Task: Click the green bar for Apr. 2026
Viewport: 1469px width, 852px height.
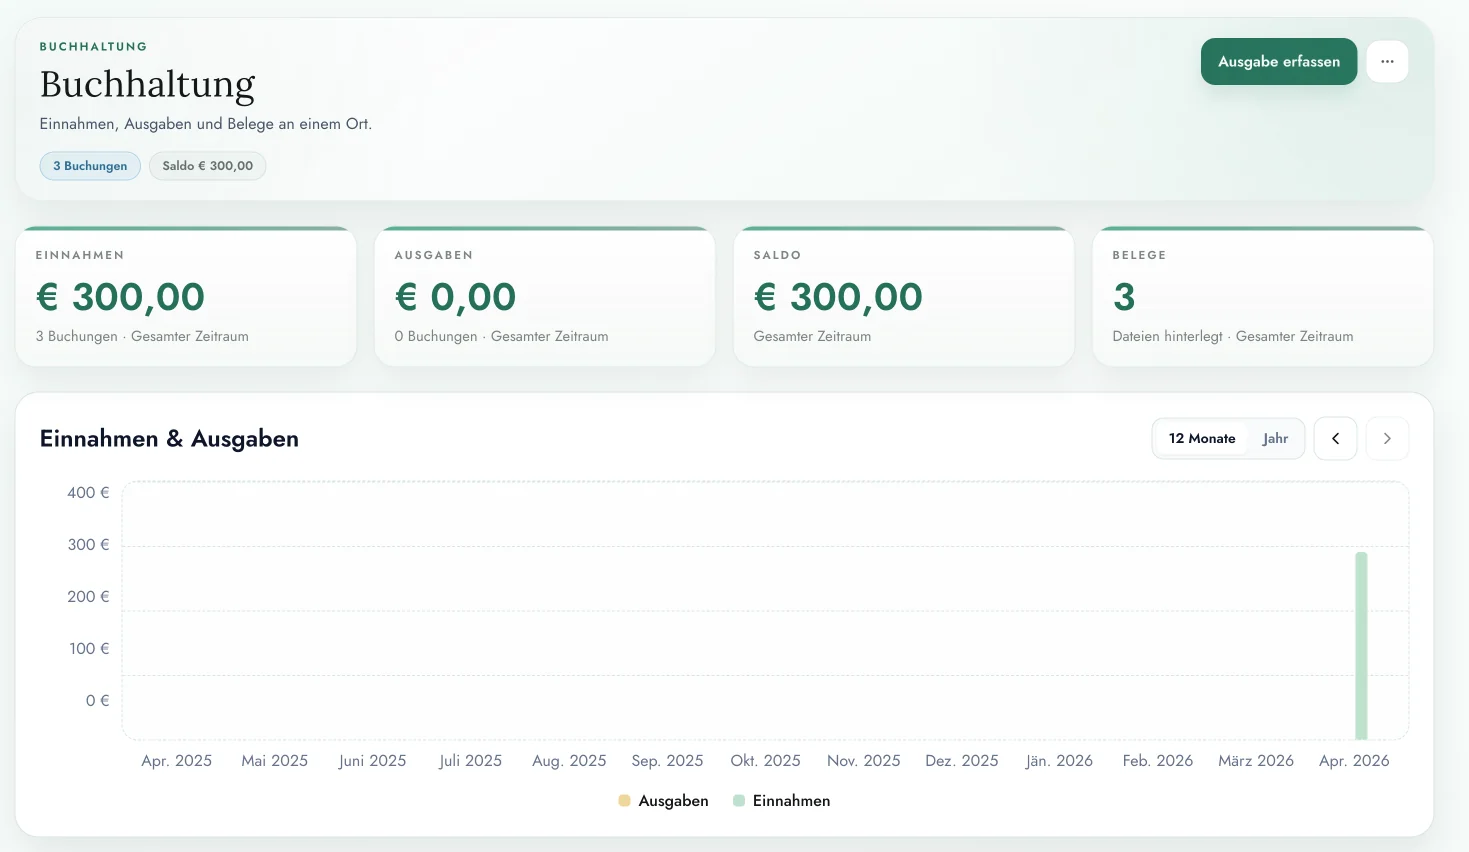Action: click(1361, 645)
